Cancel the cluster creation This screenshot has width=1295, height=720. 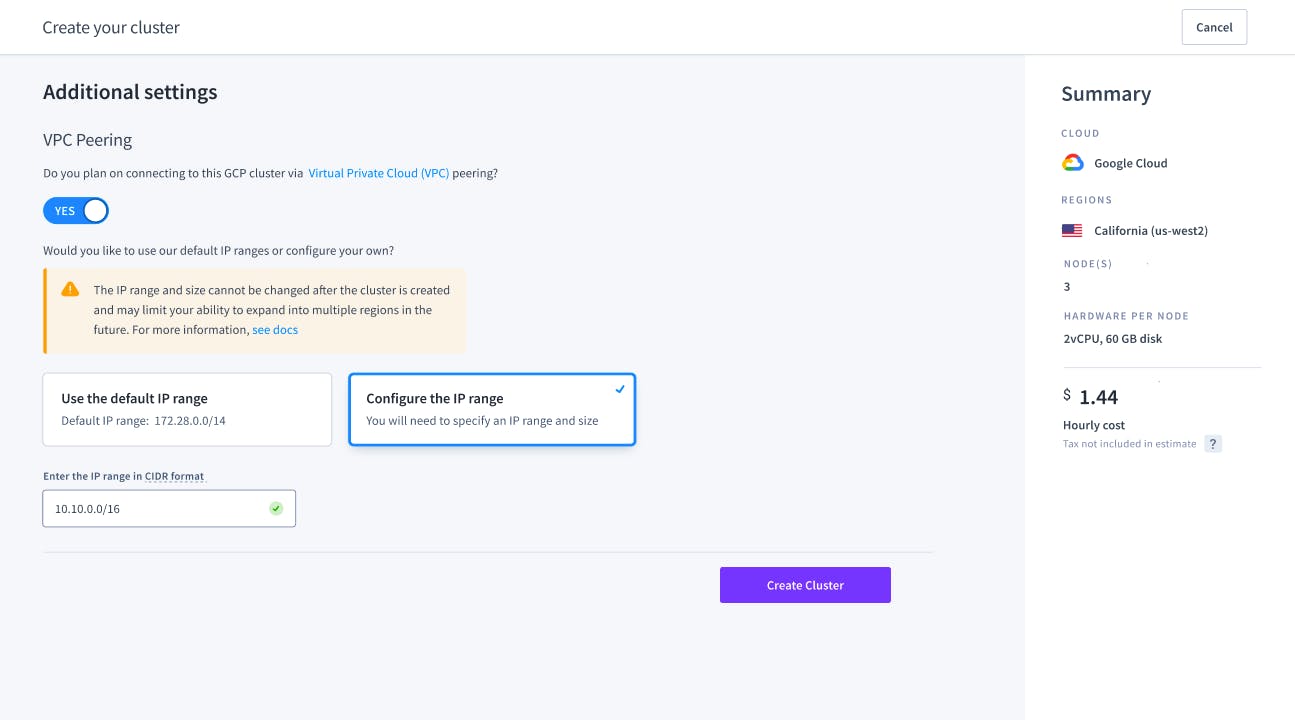click(1214, 27)
